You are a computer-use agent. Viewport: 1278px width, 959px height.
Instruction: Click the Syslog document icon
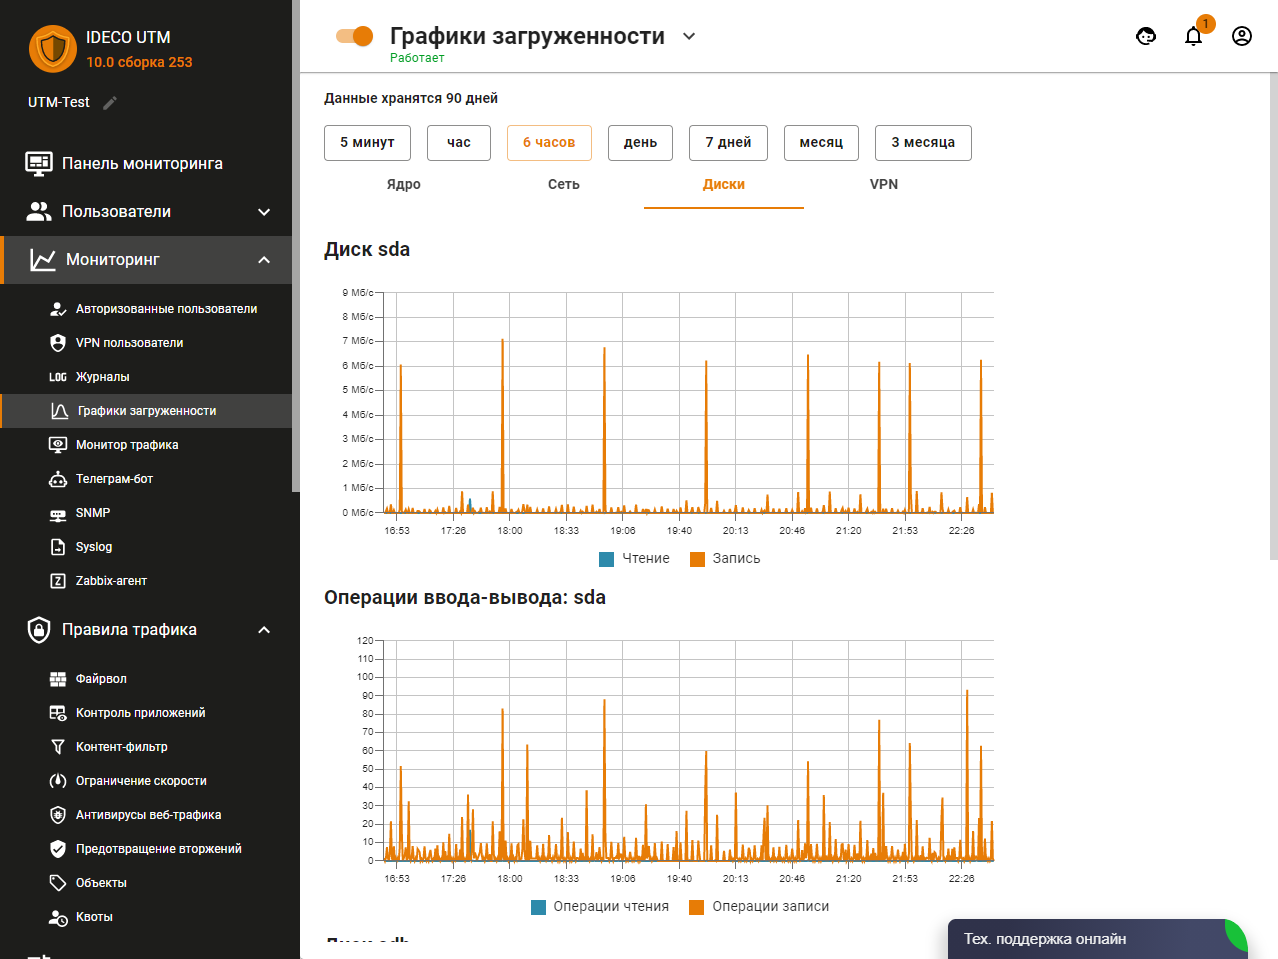pyautogui.click(x=58, y=547)
